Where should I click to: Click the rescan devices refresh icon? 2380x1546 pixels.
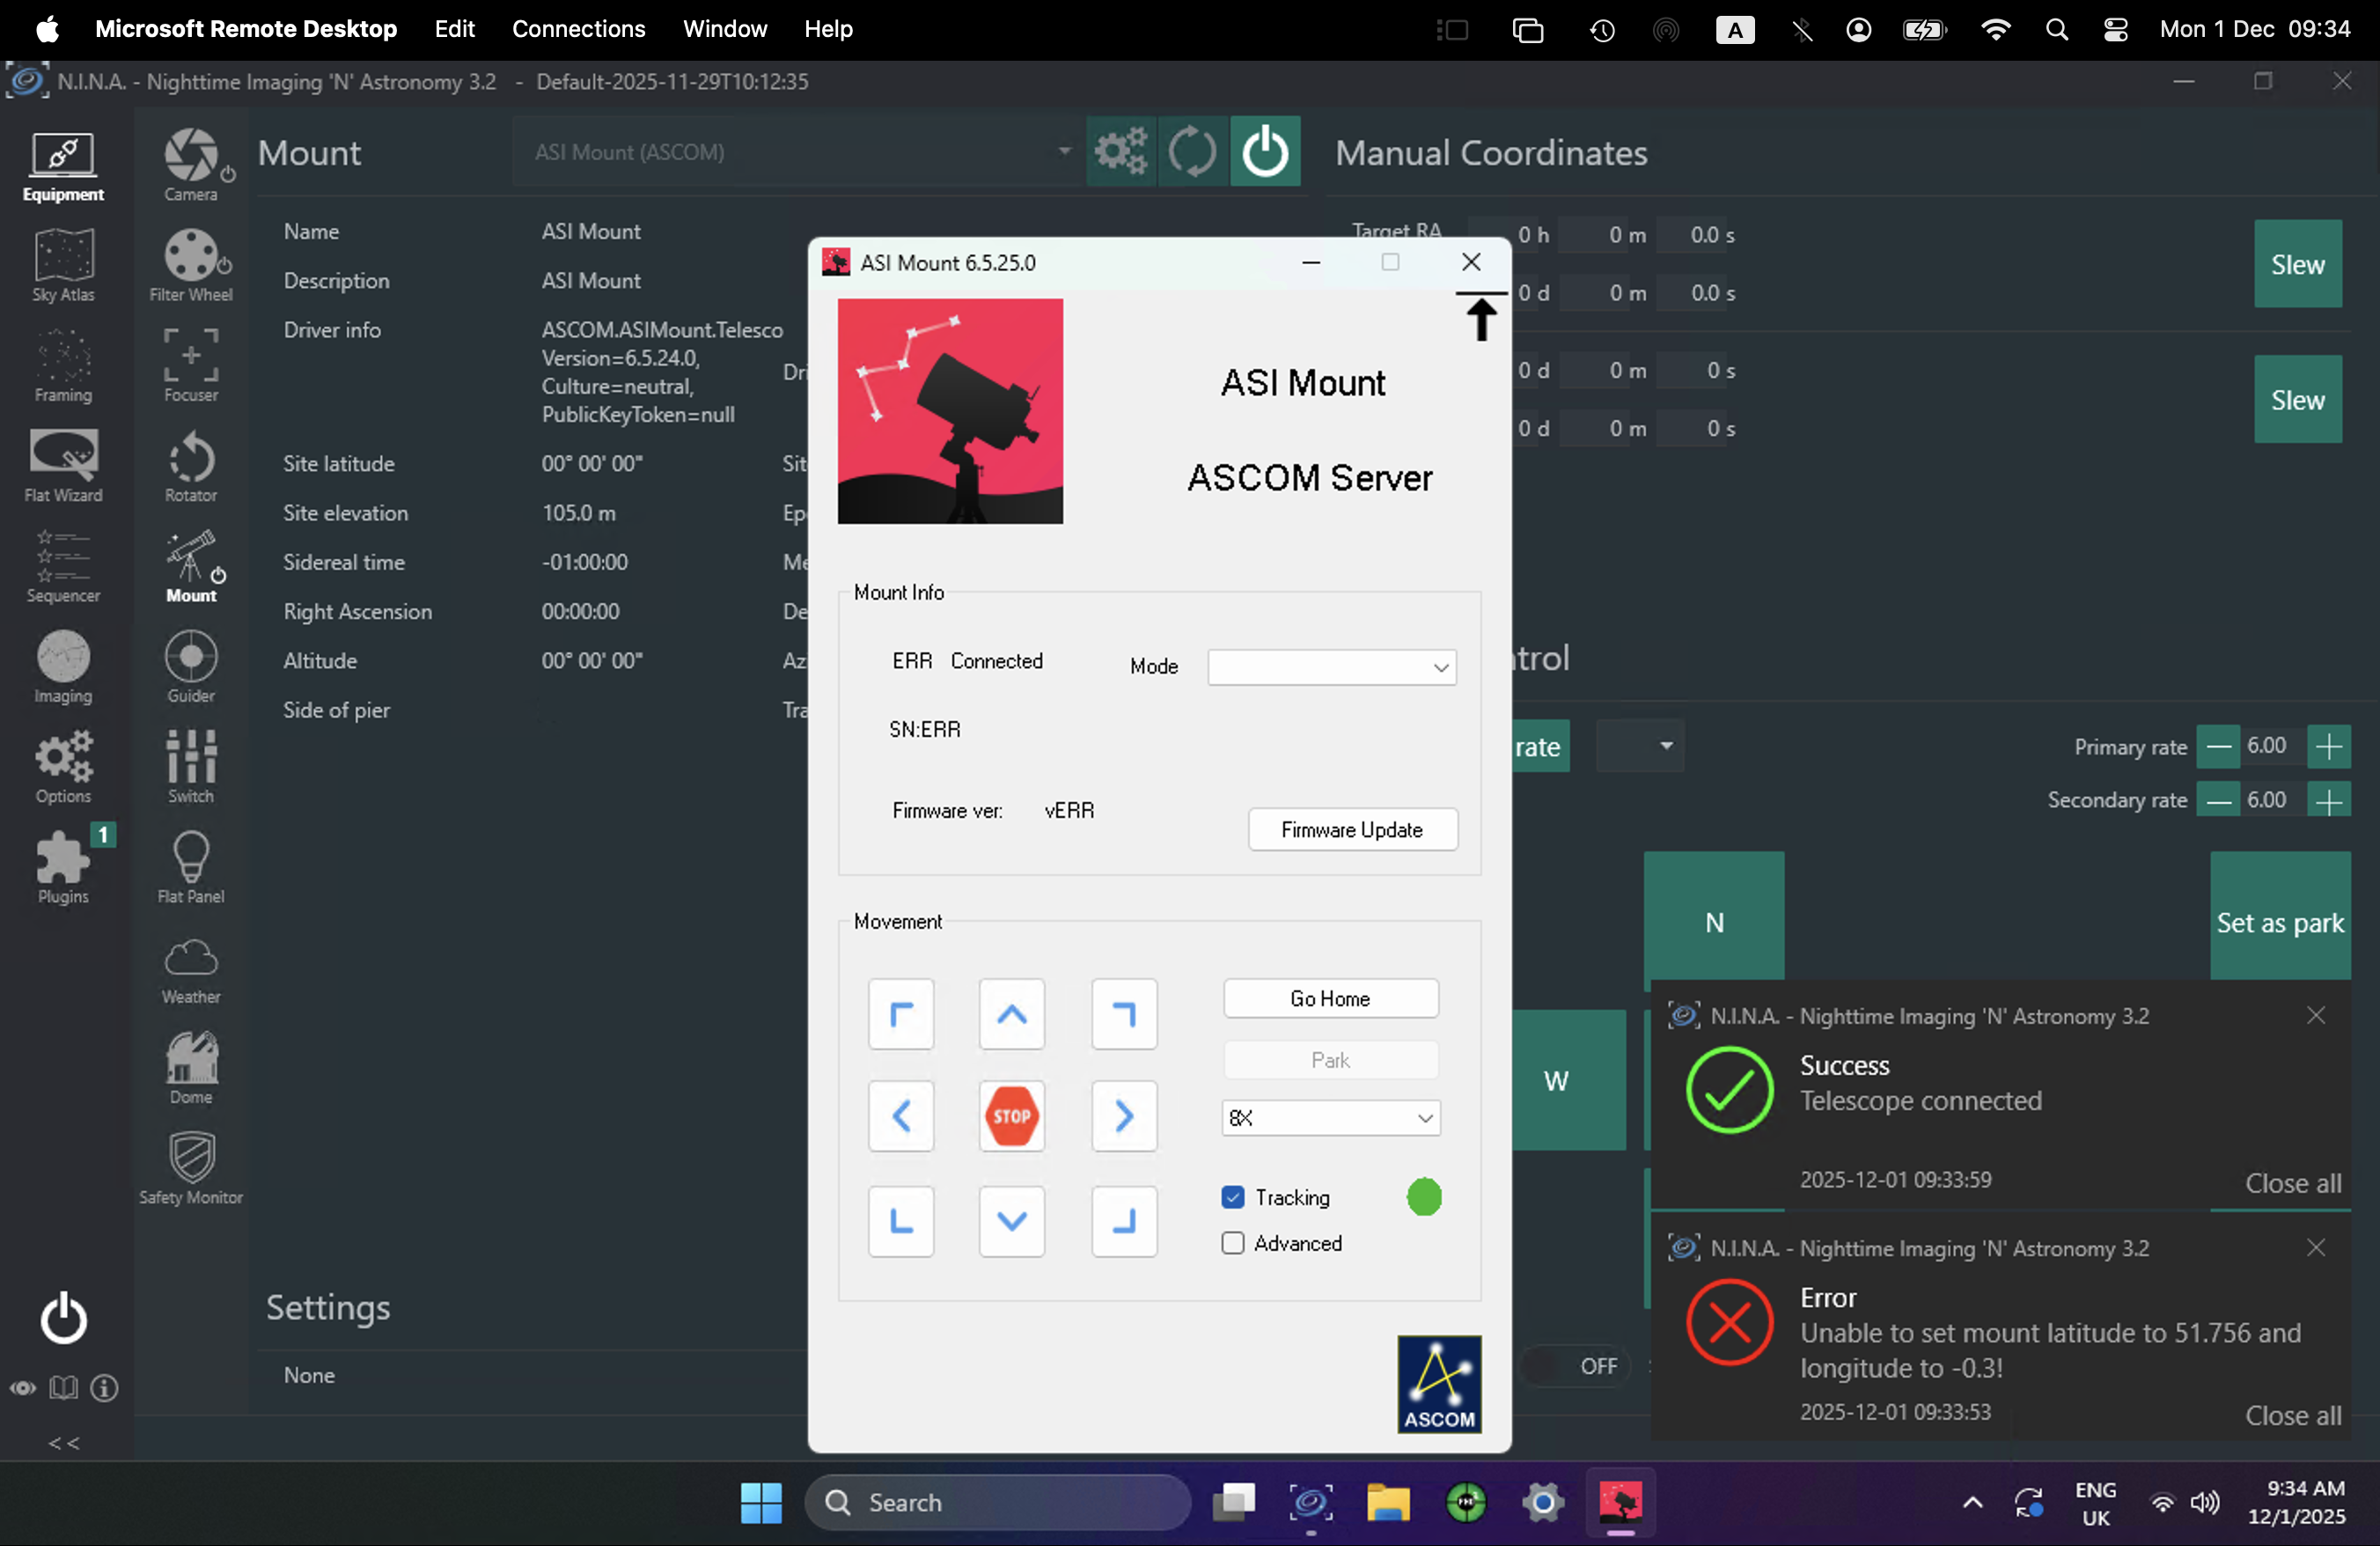pyautogui.click(x=1192, y=152)
